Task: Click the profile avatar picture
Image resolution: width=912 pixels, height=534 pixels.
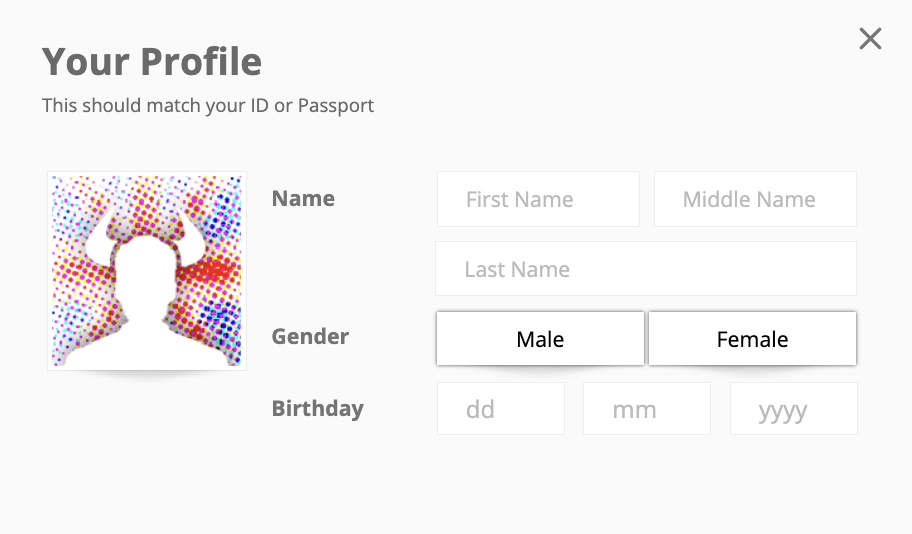Action: click(x=147, y=271)
